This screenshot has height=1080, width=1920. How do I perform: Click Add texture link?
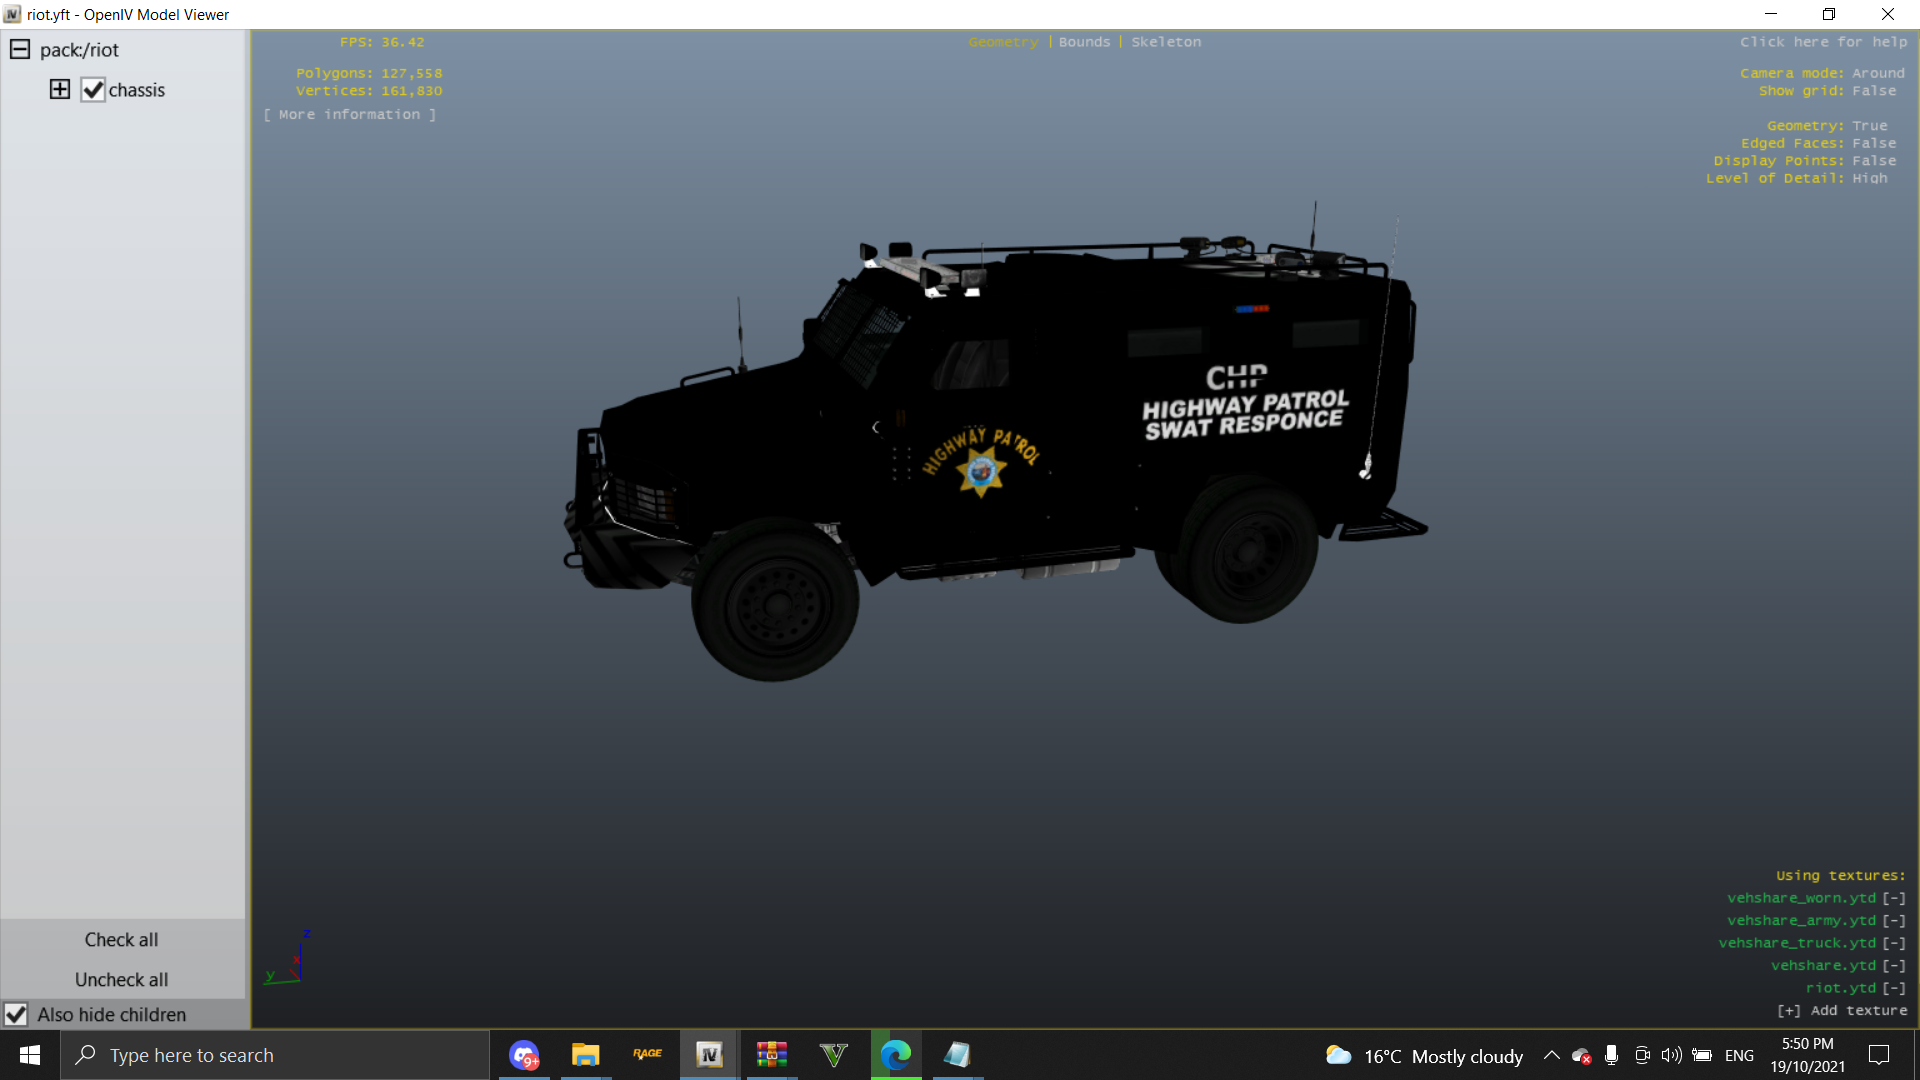point(1842,1011)
